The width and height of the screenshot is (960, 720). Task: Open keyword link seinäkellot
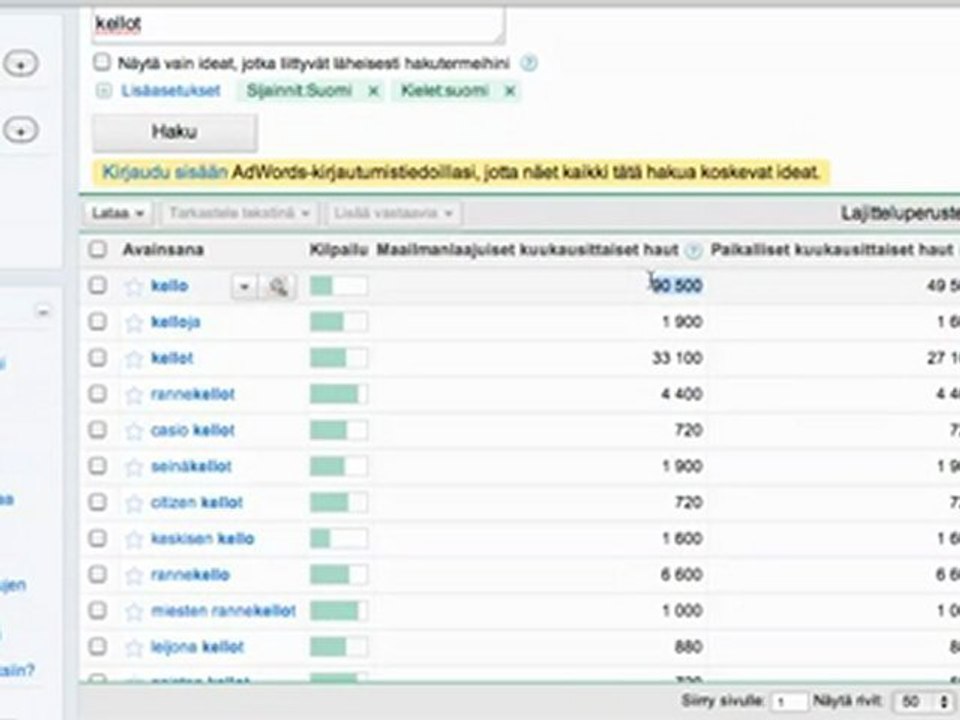[x=191, y=467]
